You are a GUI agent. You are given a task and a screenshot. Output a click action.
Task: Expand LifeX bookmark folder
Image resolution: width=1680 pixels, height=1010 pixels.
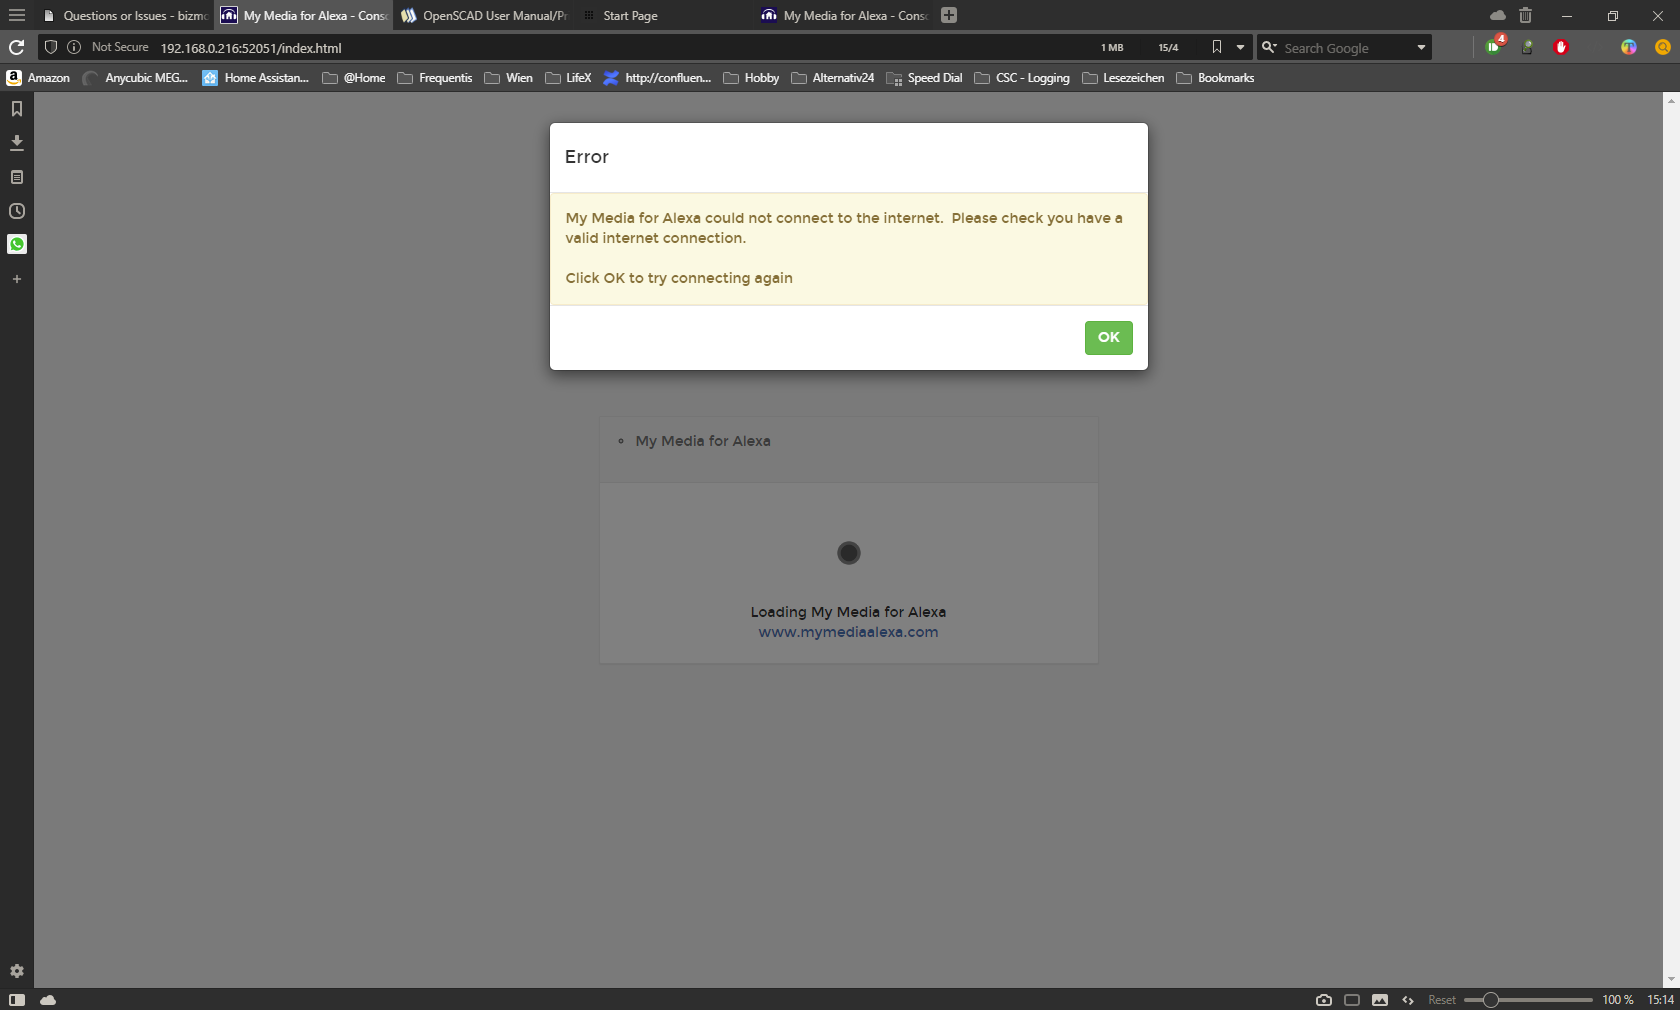[568, 78]
